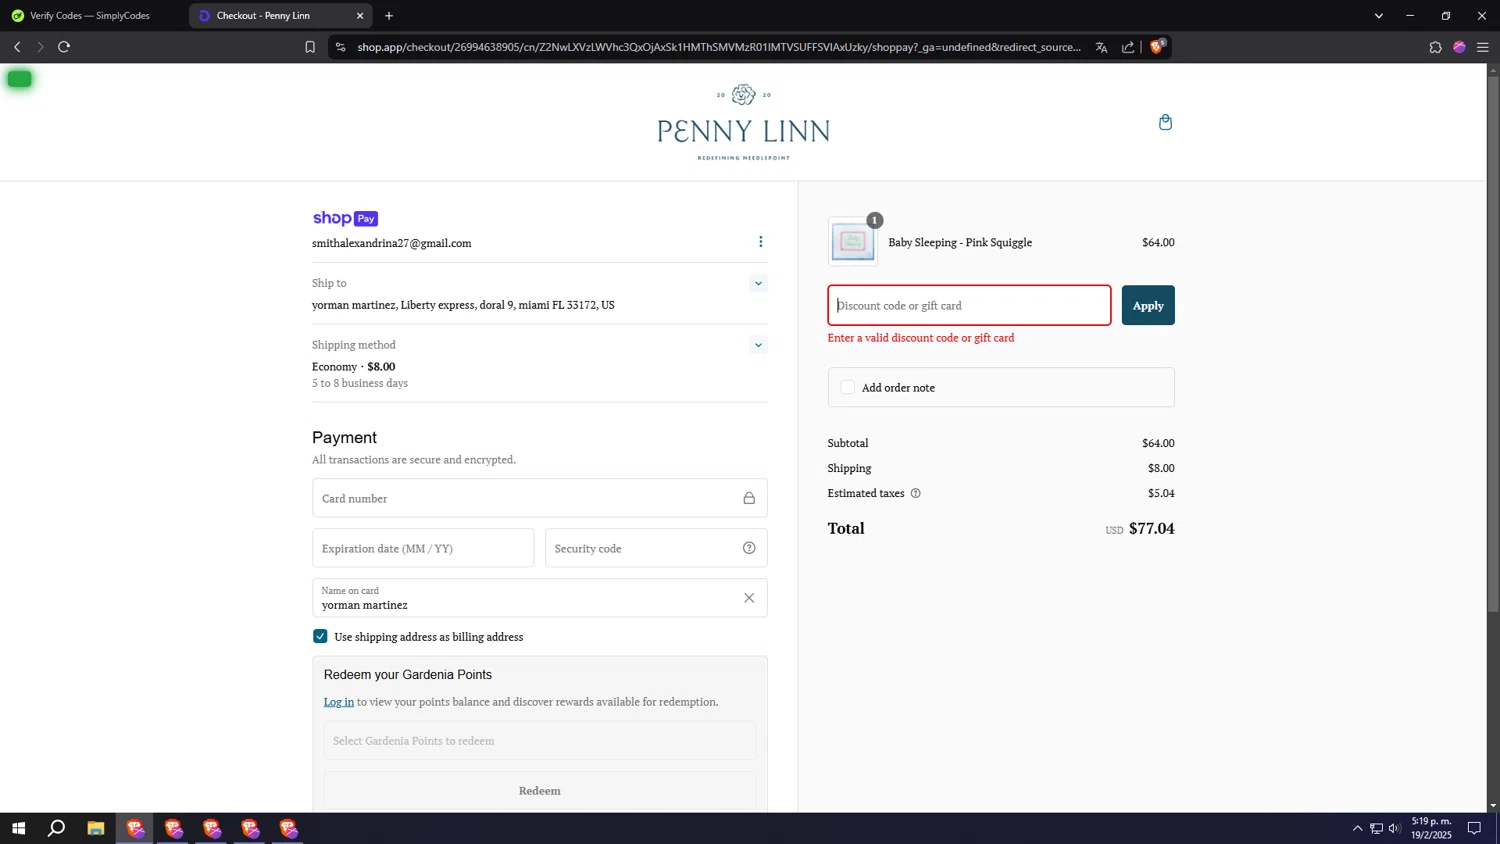Show hidden system tray icons
This screenshot has height=844, width=1500.
coord(1357,828)
